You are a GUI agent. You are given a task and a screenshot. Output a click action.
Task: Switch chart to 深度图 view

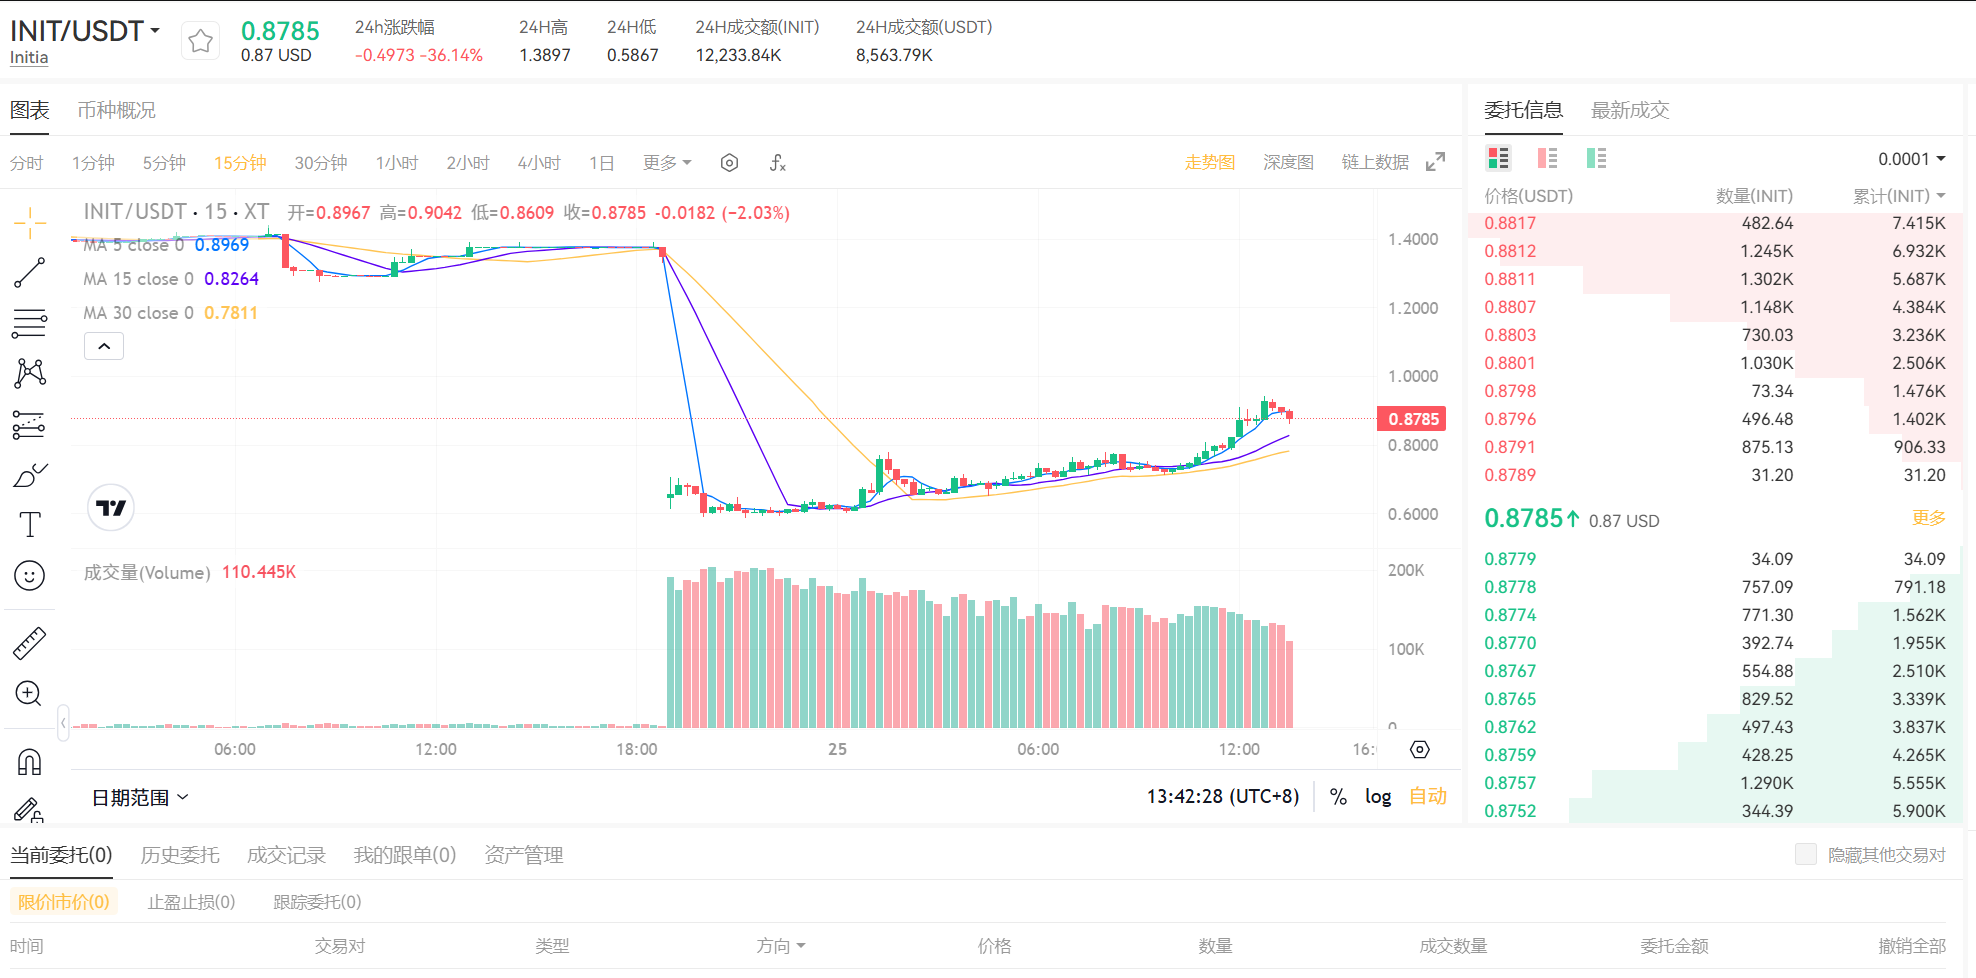1288,162
